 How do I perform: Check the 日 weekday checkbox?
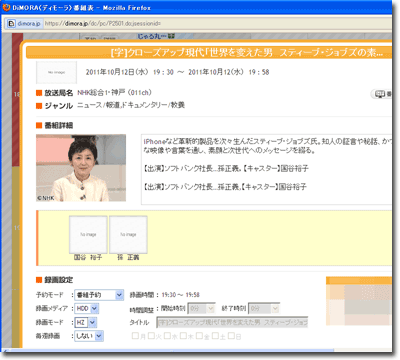click(231, 336)
